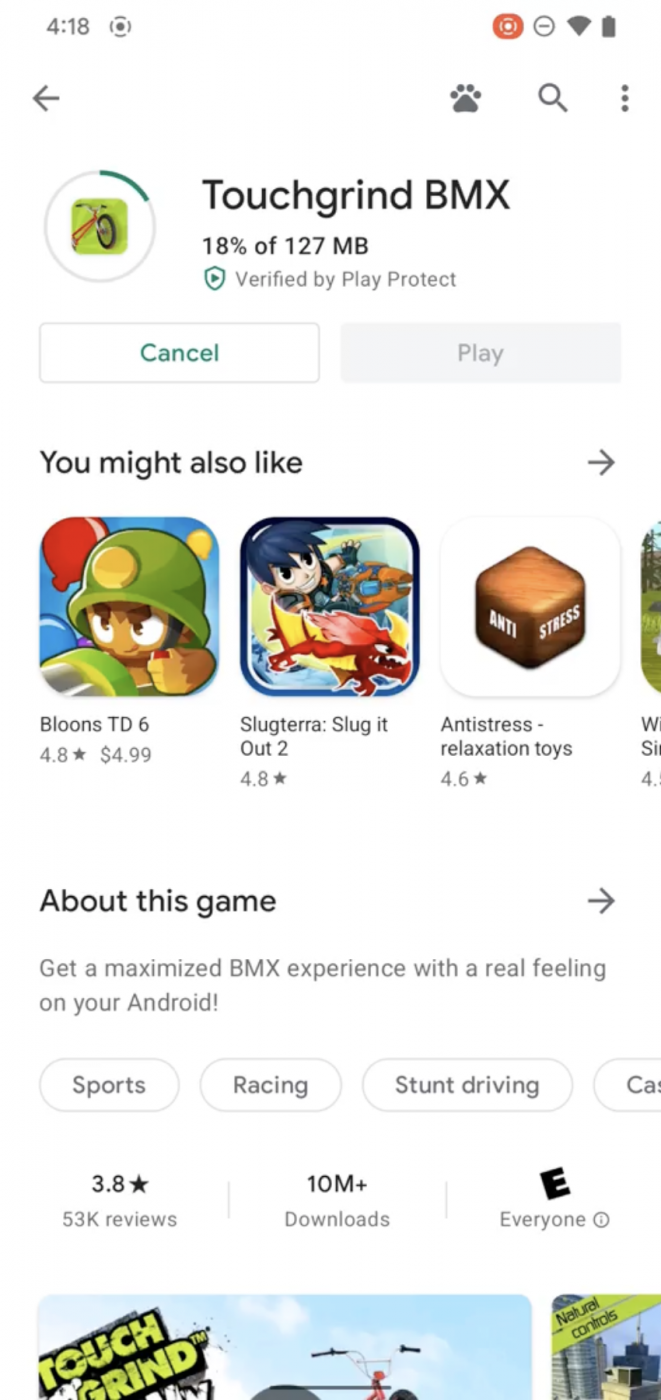Open the search magnifier icon
The image size is (661, 1400).
tap(552, 97)
